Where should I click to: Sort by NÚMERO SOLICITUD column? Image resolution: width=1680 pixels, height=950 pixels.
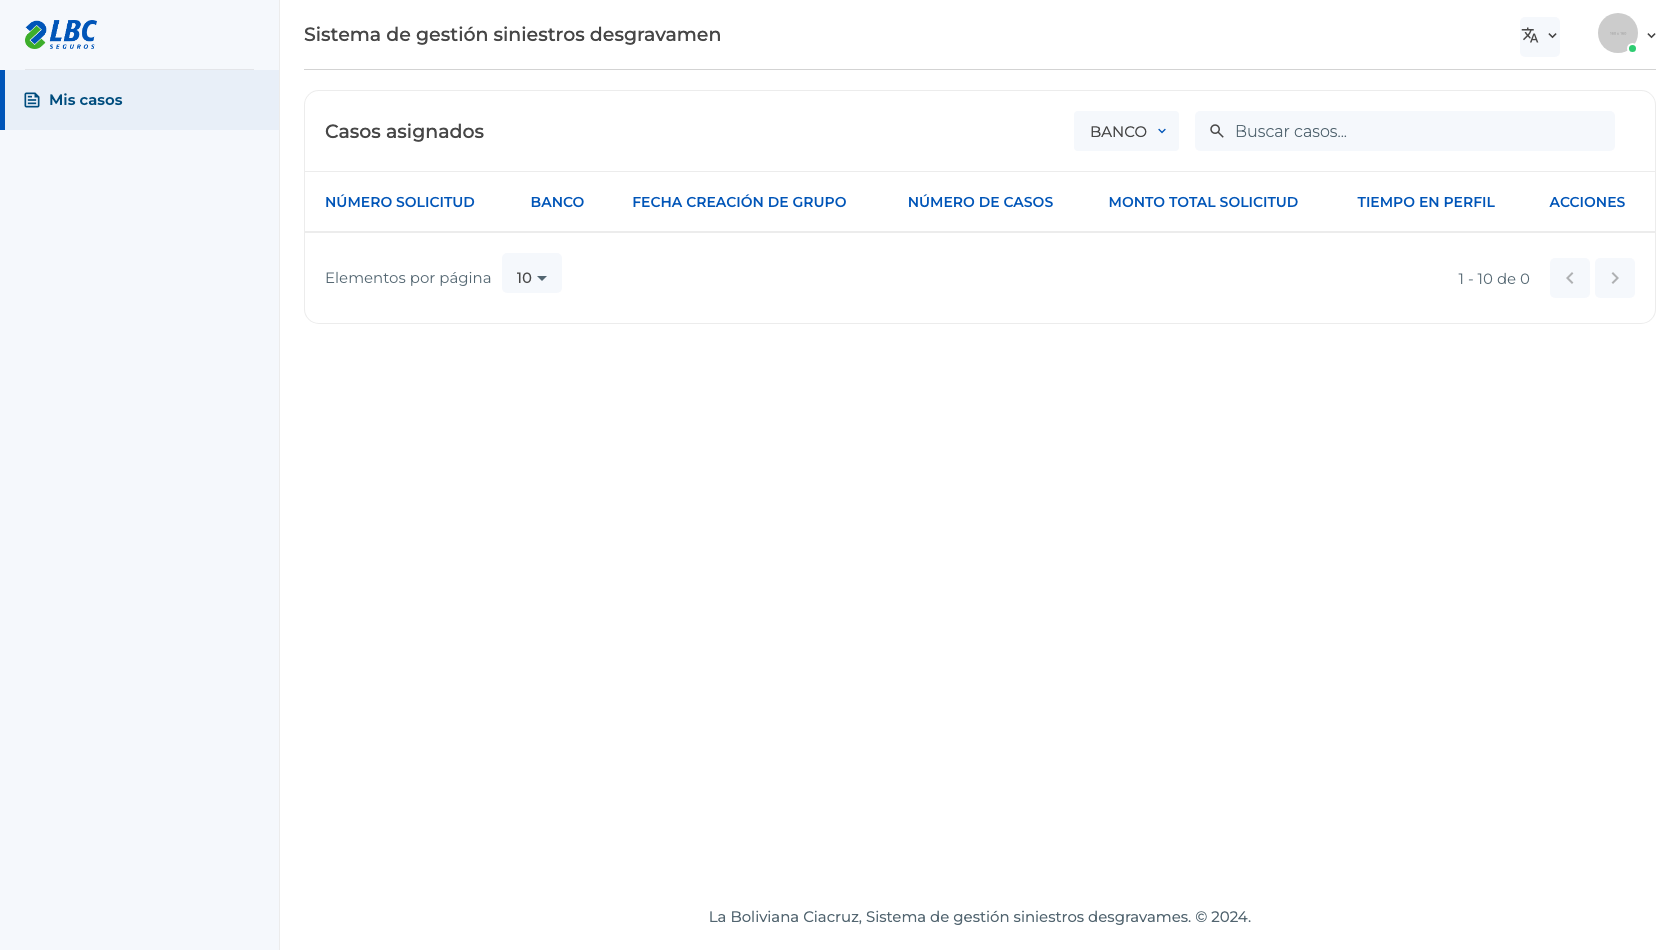click(x=400, y=202)
